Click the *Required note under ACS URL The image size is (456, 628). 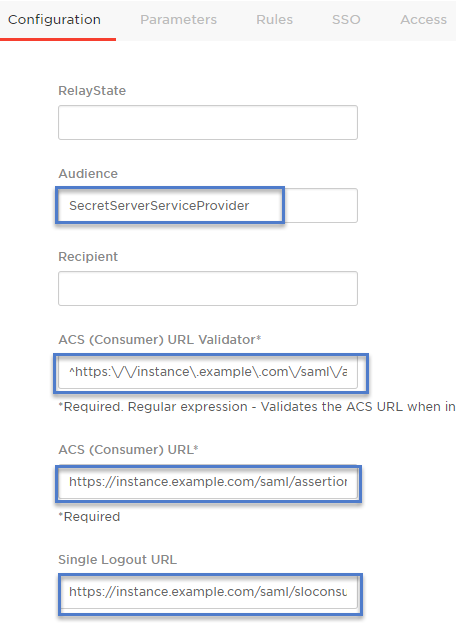89,517
